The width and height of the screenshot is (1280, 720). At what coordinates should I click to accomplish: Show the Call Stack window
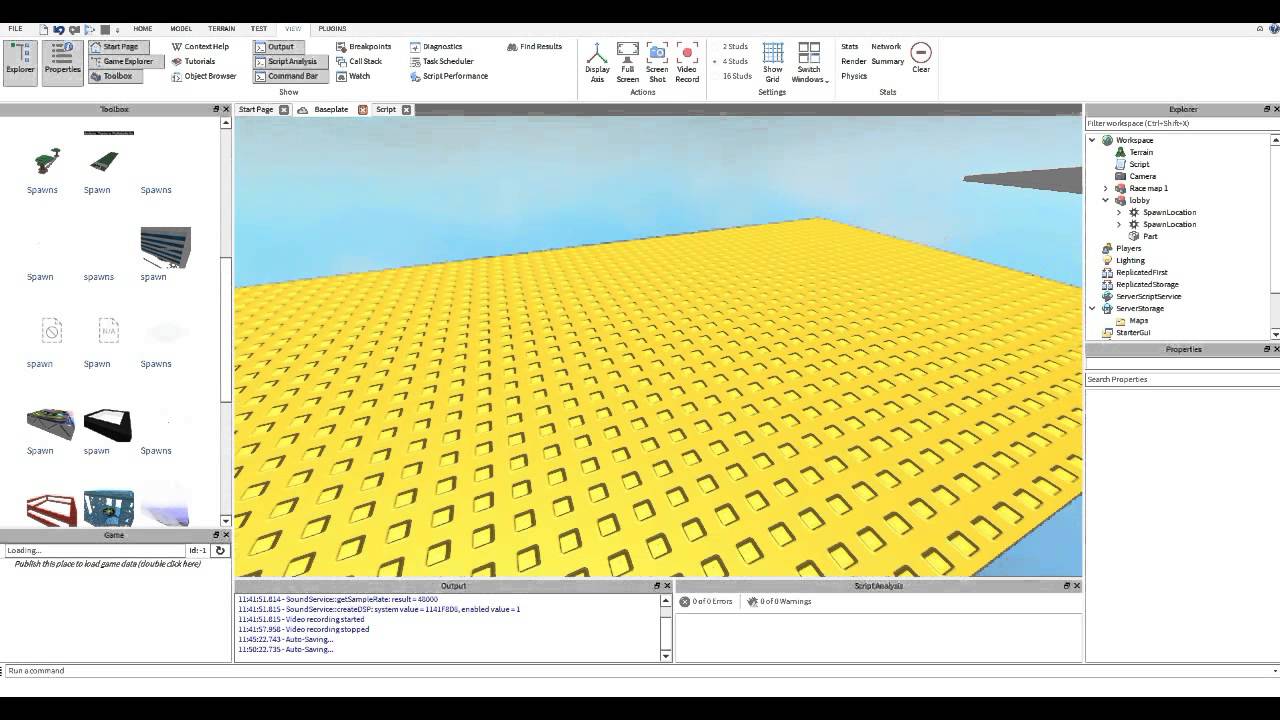pos(359,61)
